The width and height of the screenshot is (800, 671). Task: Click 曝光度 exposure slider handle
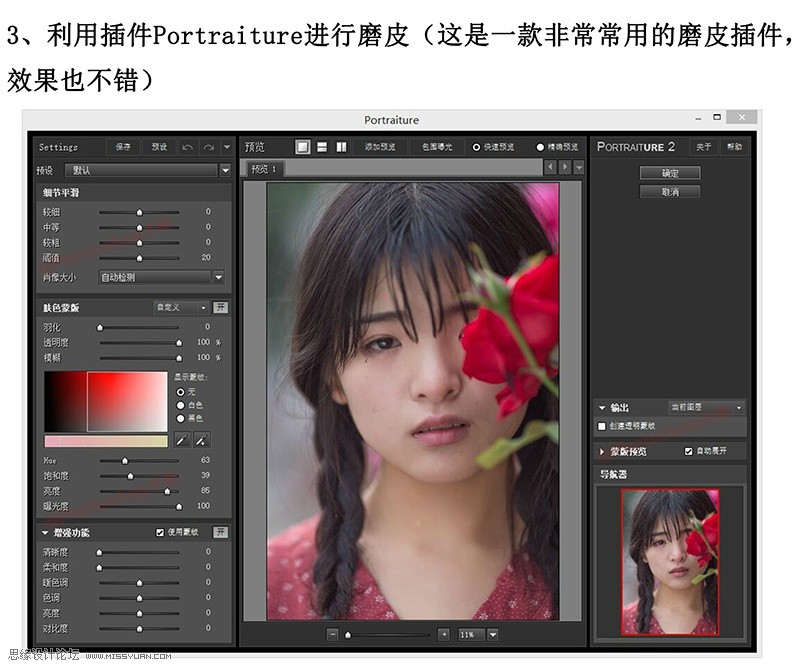click(179, 507)
